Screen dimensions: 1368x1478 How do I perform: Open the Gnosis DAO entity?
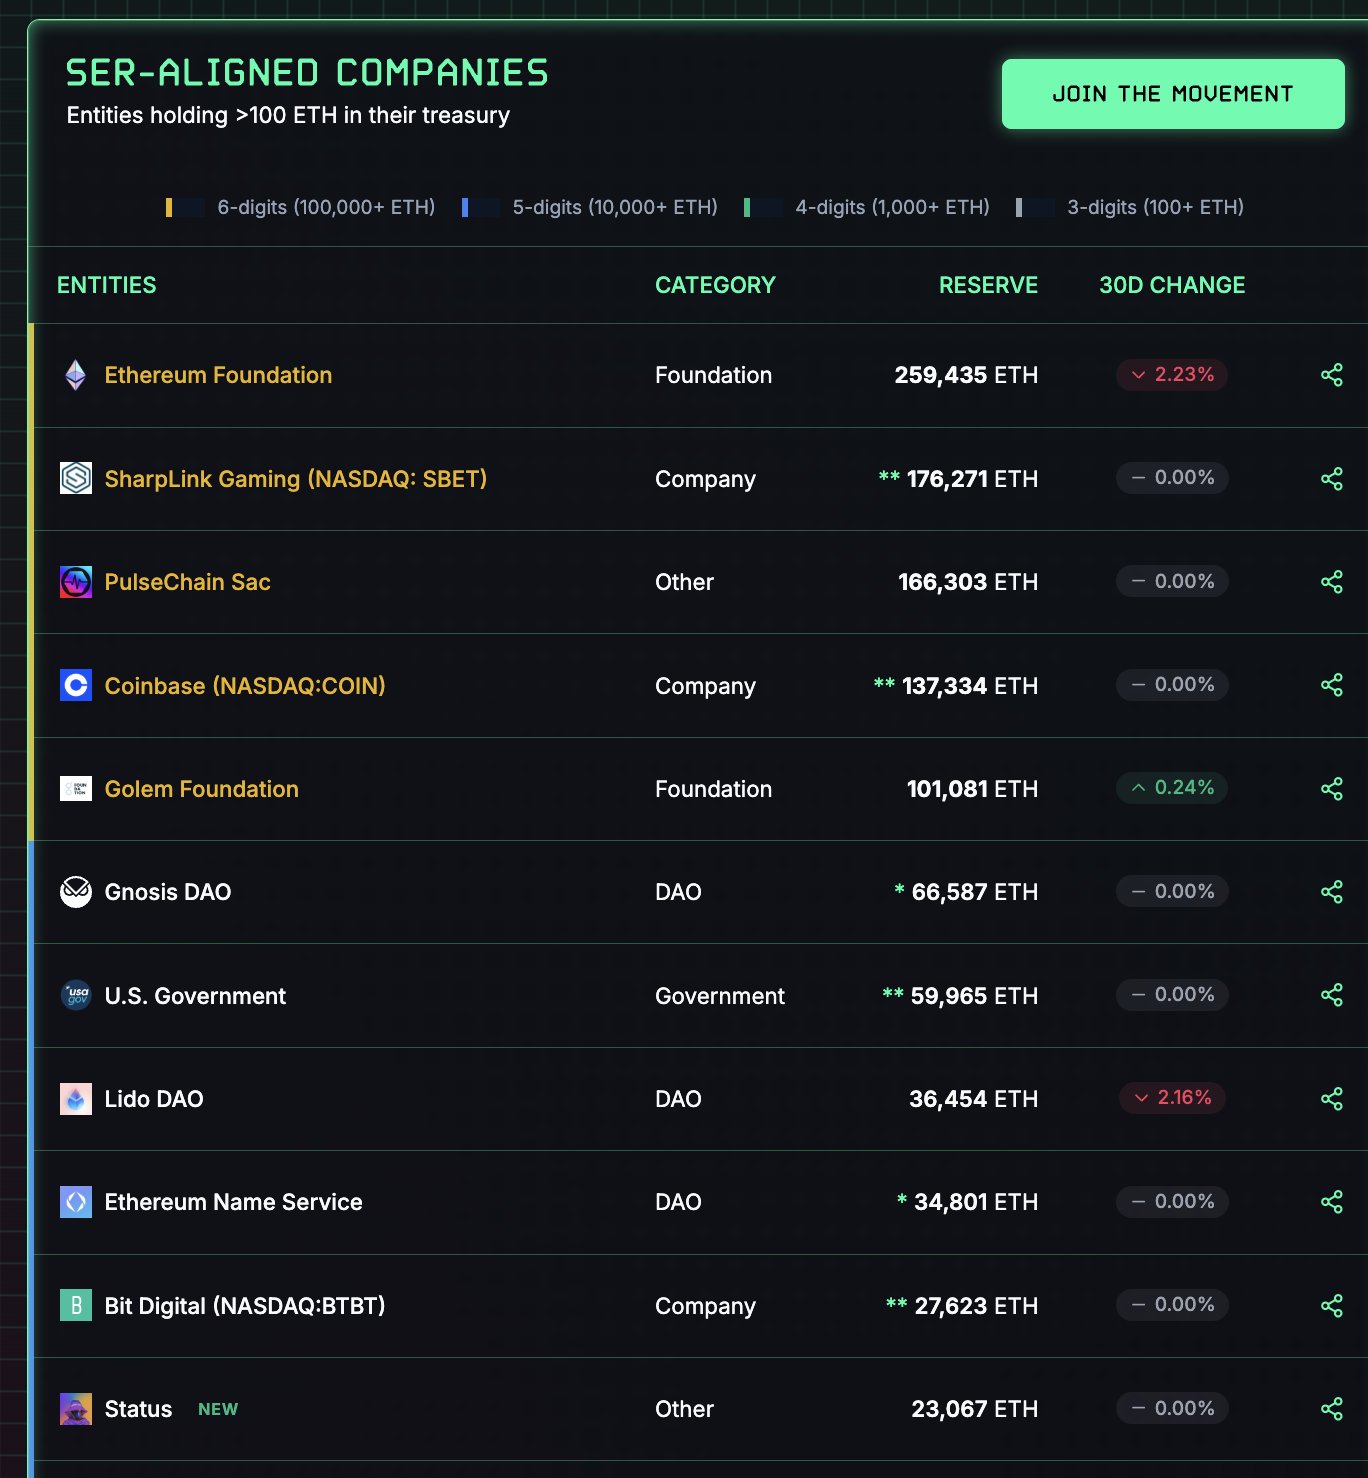[x=168, y=892]
